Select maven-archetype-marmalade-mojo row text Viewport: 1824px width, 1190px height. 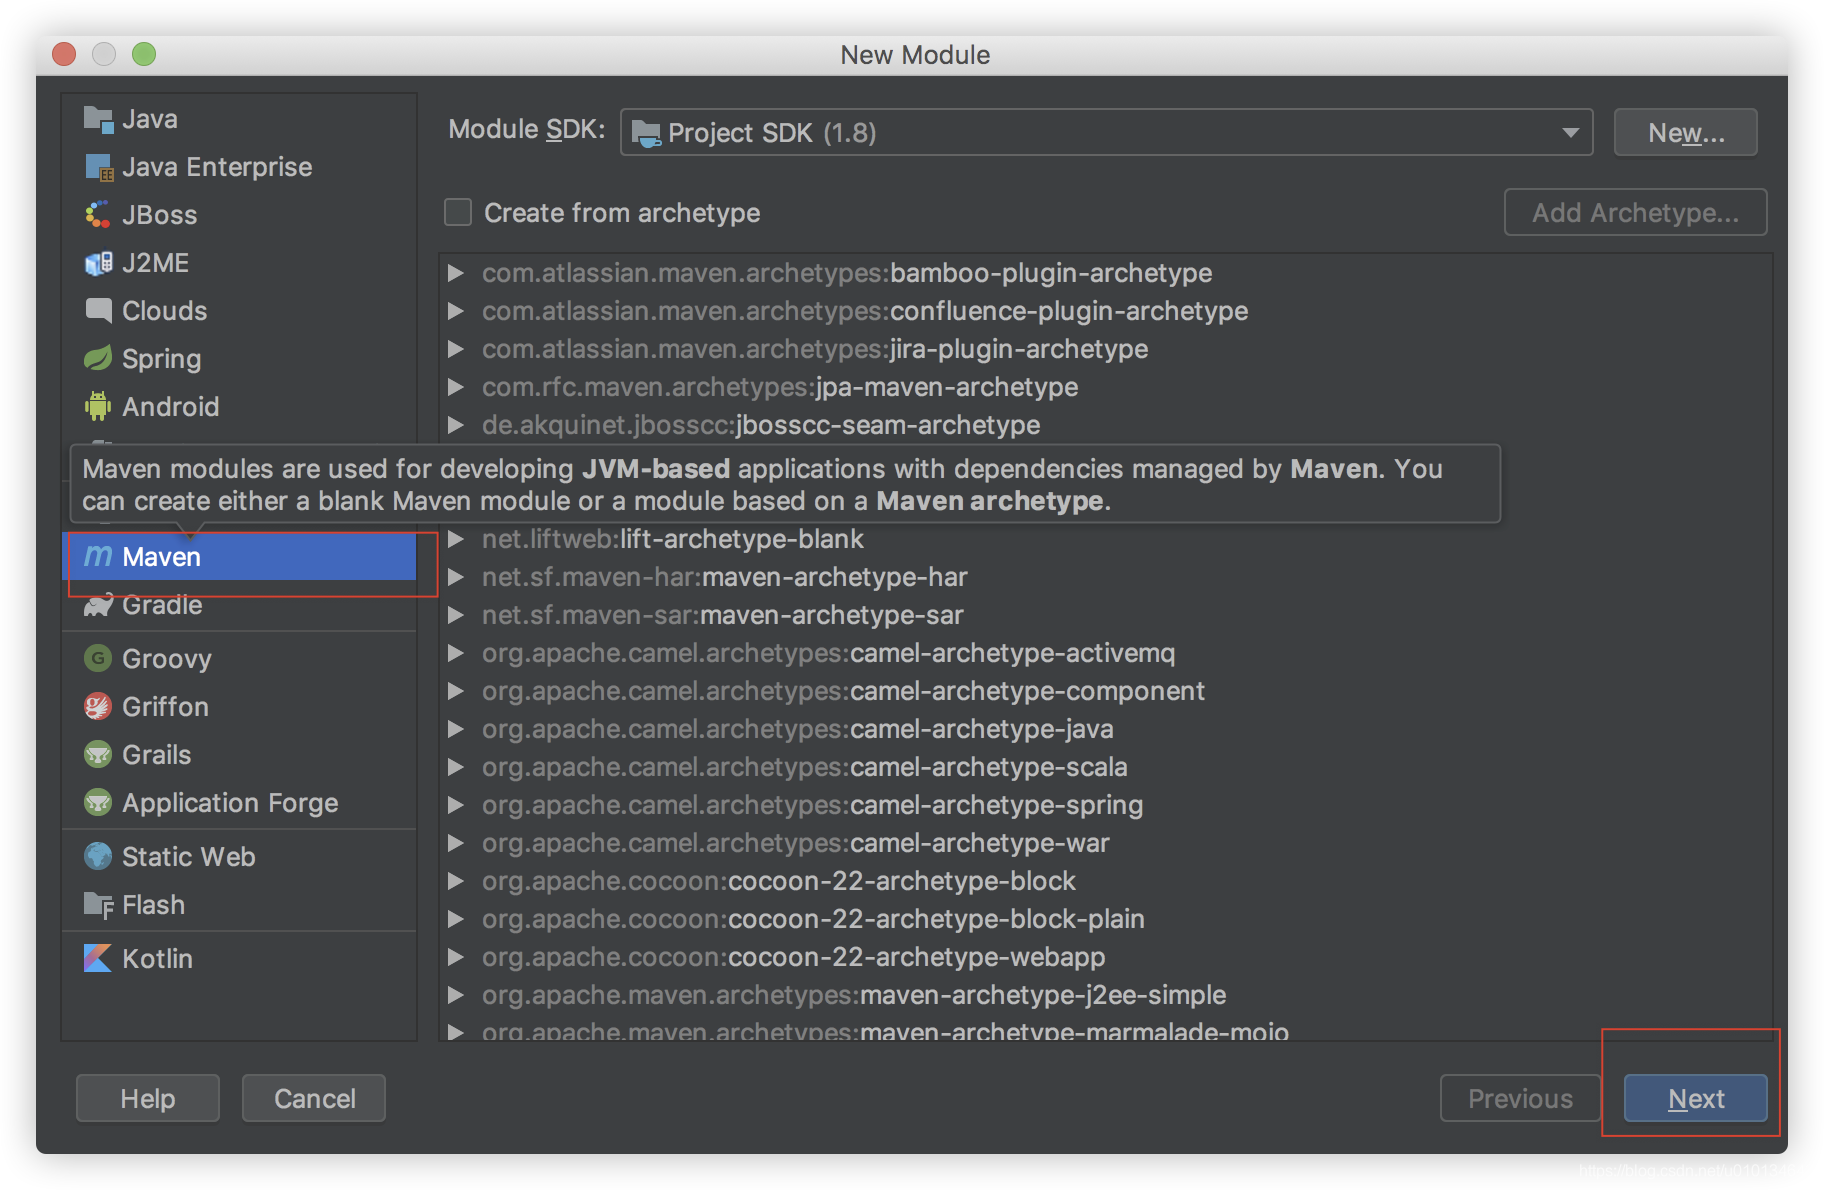[885, 1030]
